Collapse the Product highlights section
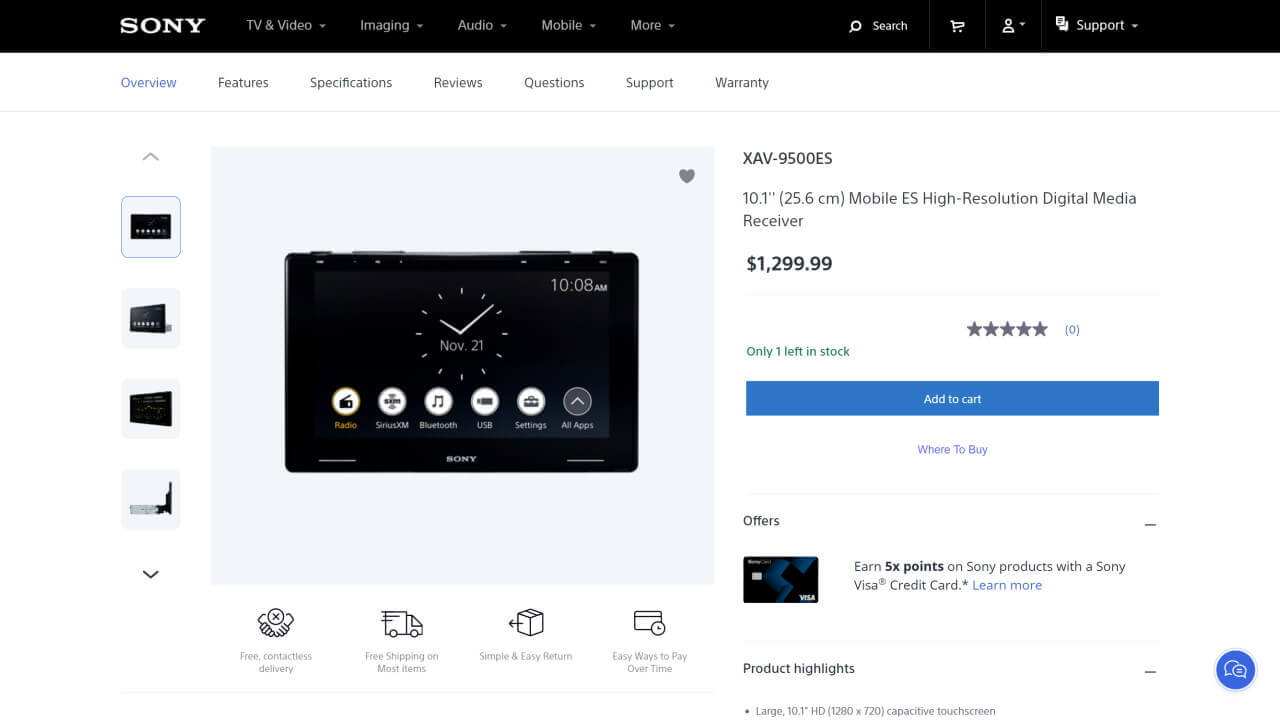1280x720 pixels. pyautogui.click(x=1150, y=672)
